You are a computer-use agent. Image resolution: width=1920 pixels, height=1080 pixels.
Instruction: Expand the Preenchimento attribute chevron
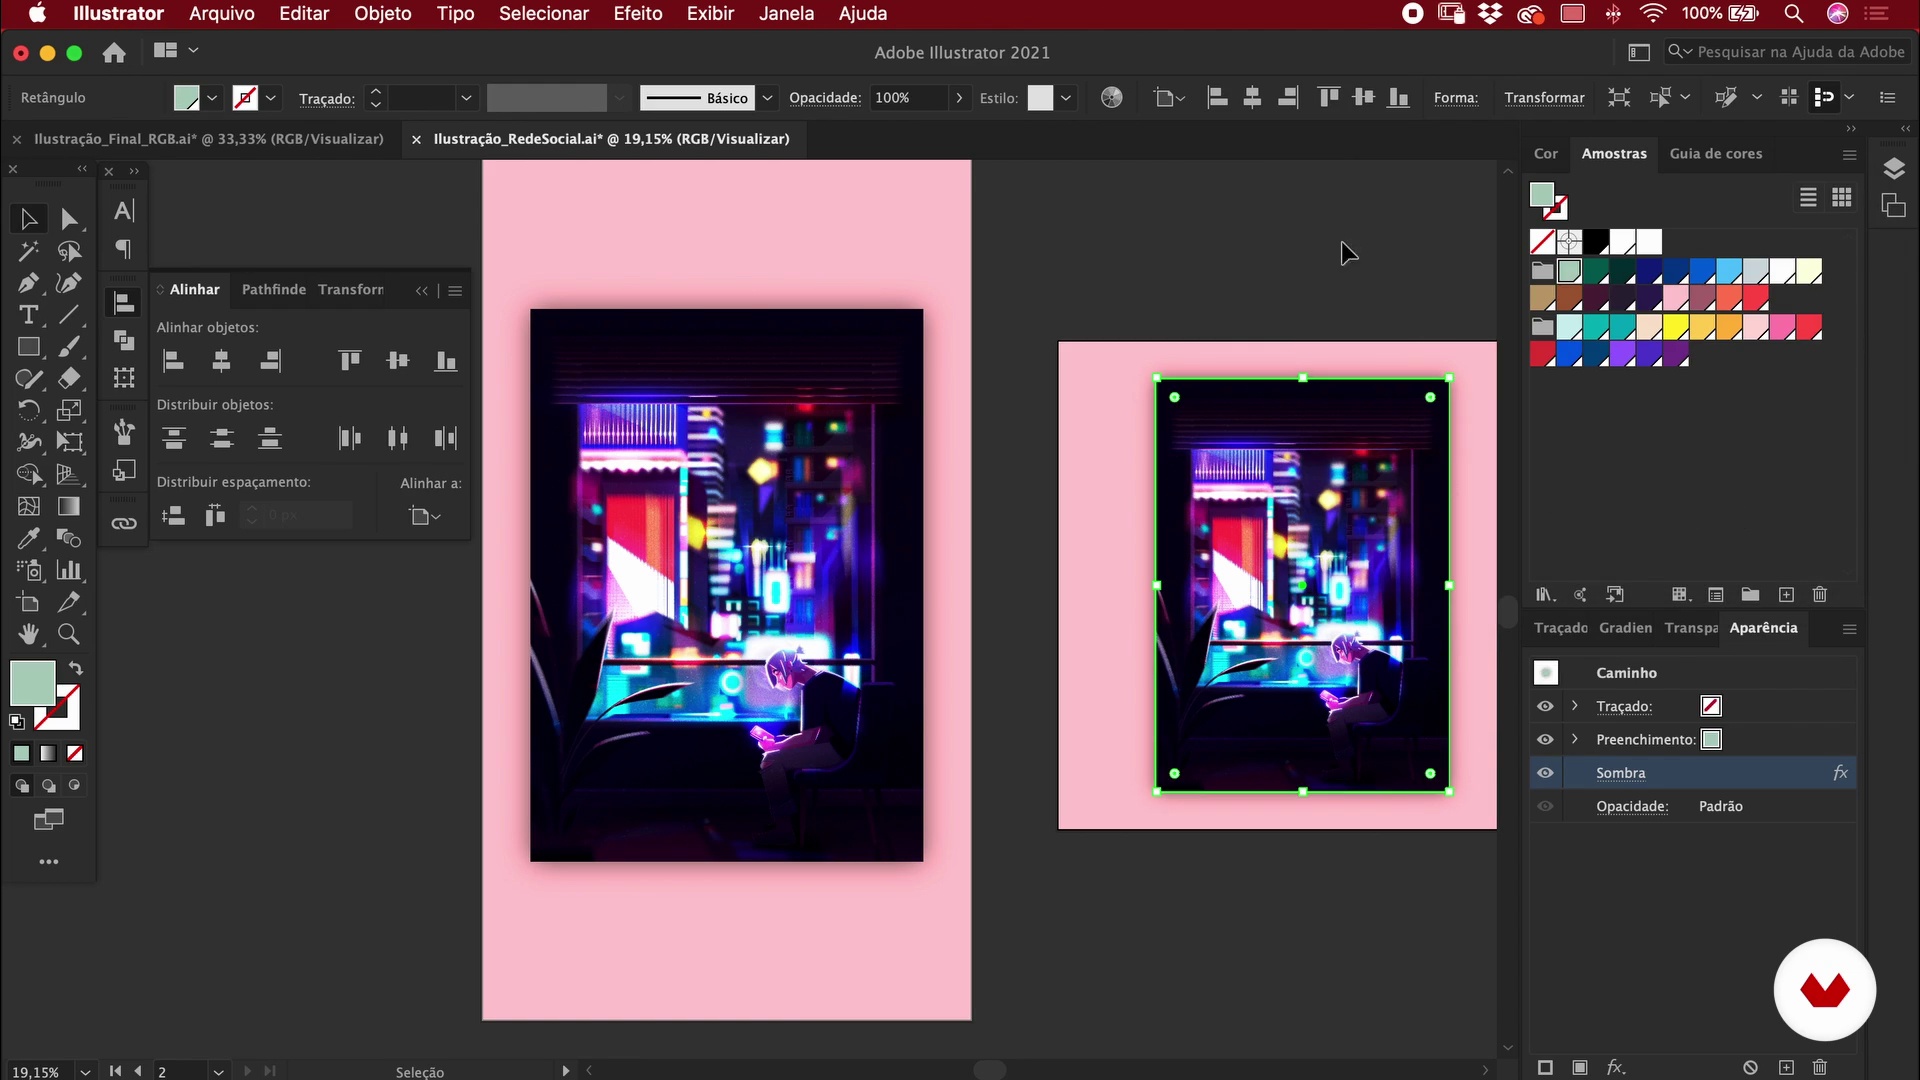[1575, 739]
